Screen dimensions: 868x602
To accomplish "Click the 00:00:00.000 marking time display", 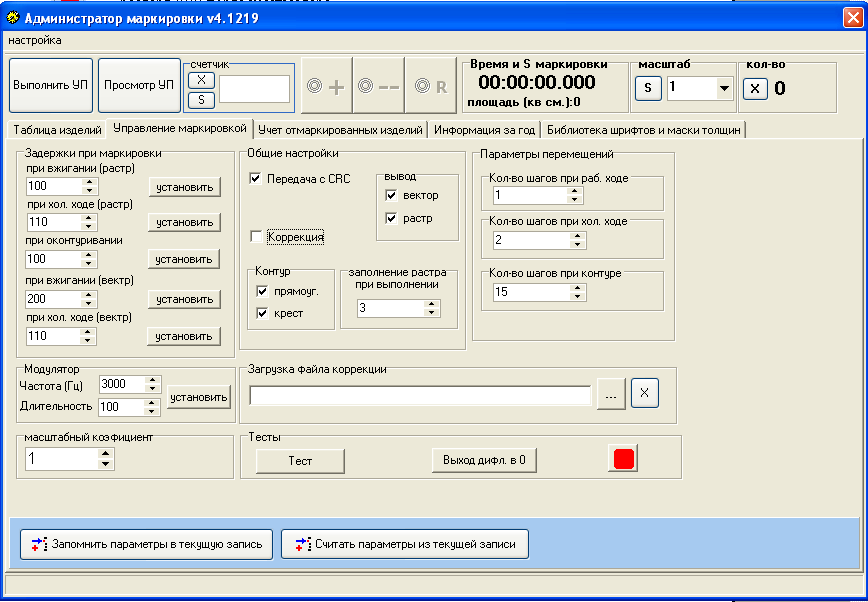I will pyautogui.click(x=537, y=83).
